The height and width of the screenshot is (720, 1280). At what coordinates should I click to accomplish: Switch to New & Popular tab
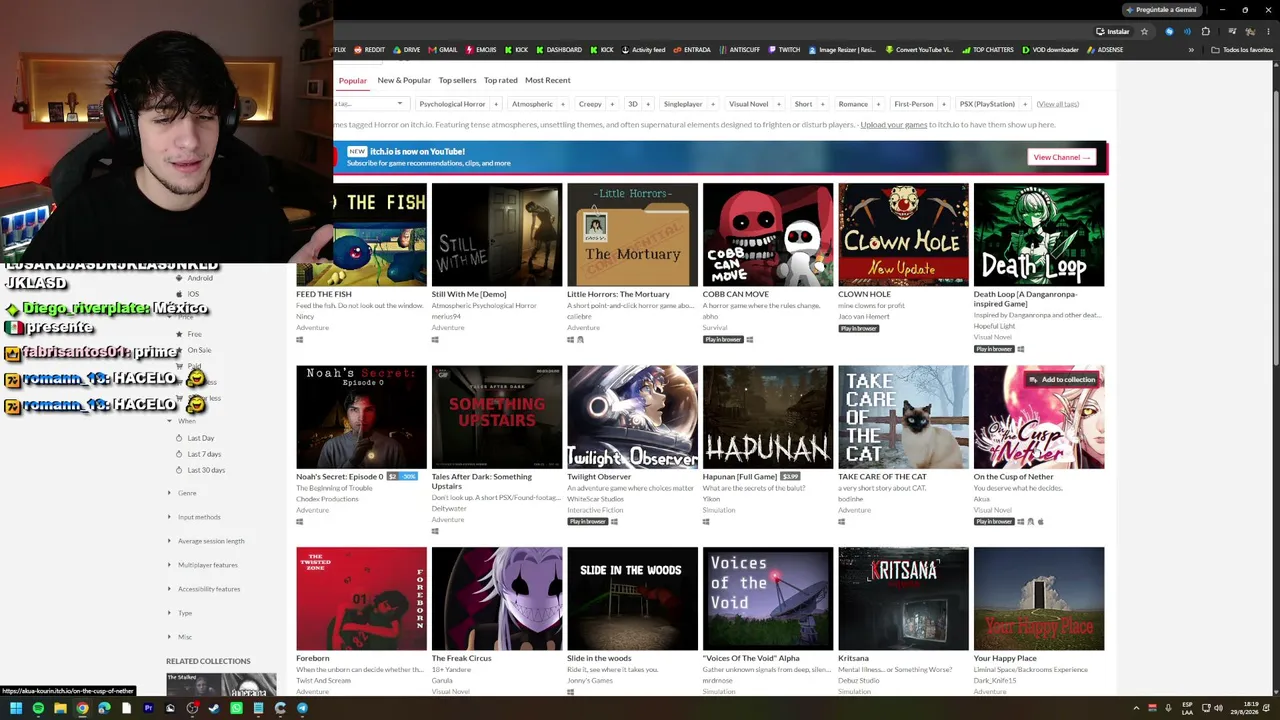pos(404,80)
